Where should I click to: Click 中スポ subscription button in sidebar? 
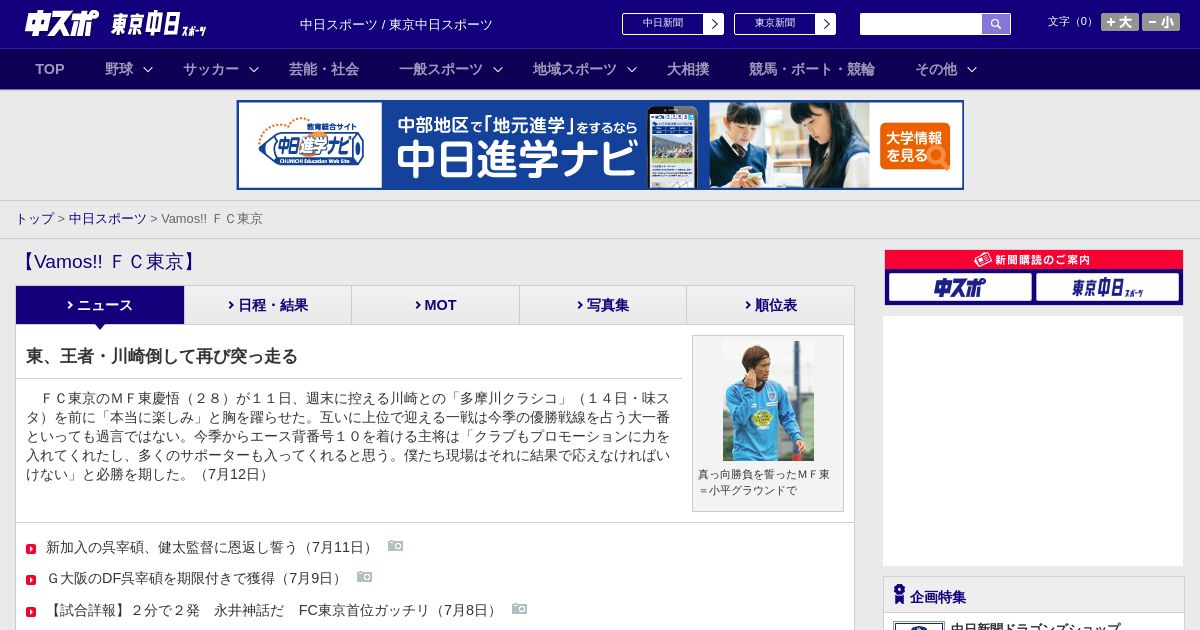point(960,287)
